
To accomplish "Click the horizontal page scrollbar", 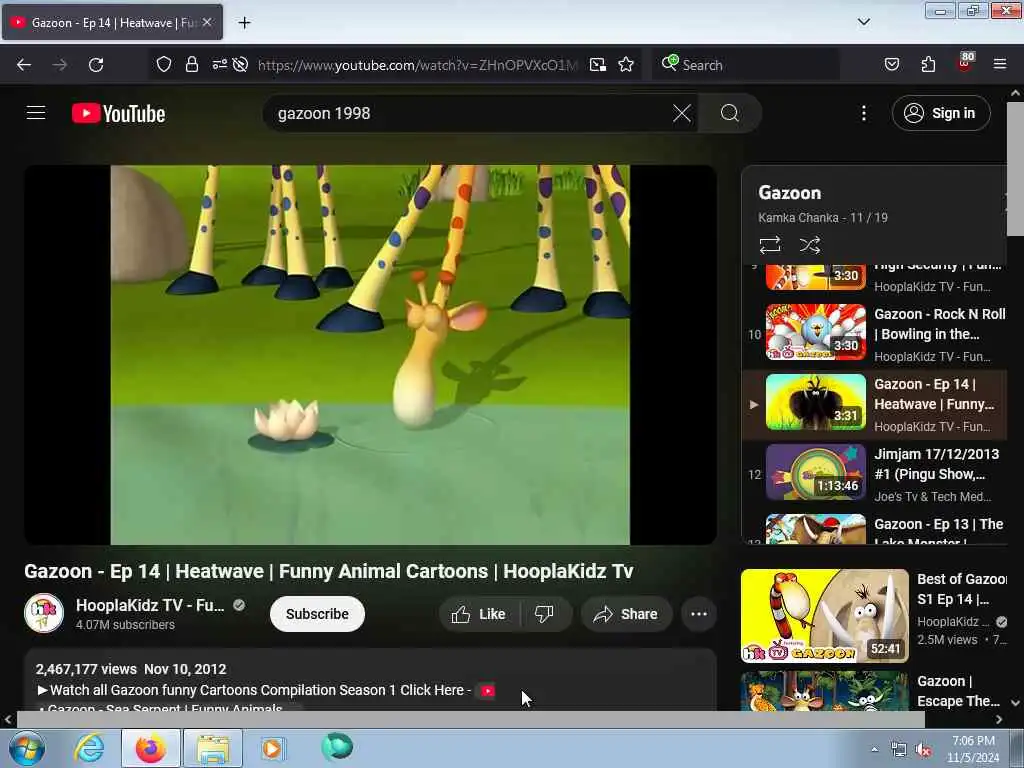I will (x=470, y=720).
